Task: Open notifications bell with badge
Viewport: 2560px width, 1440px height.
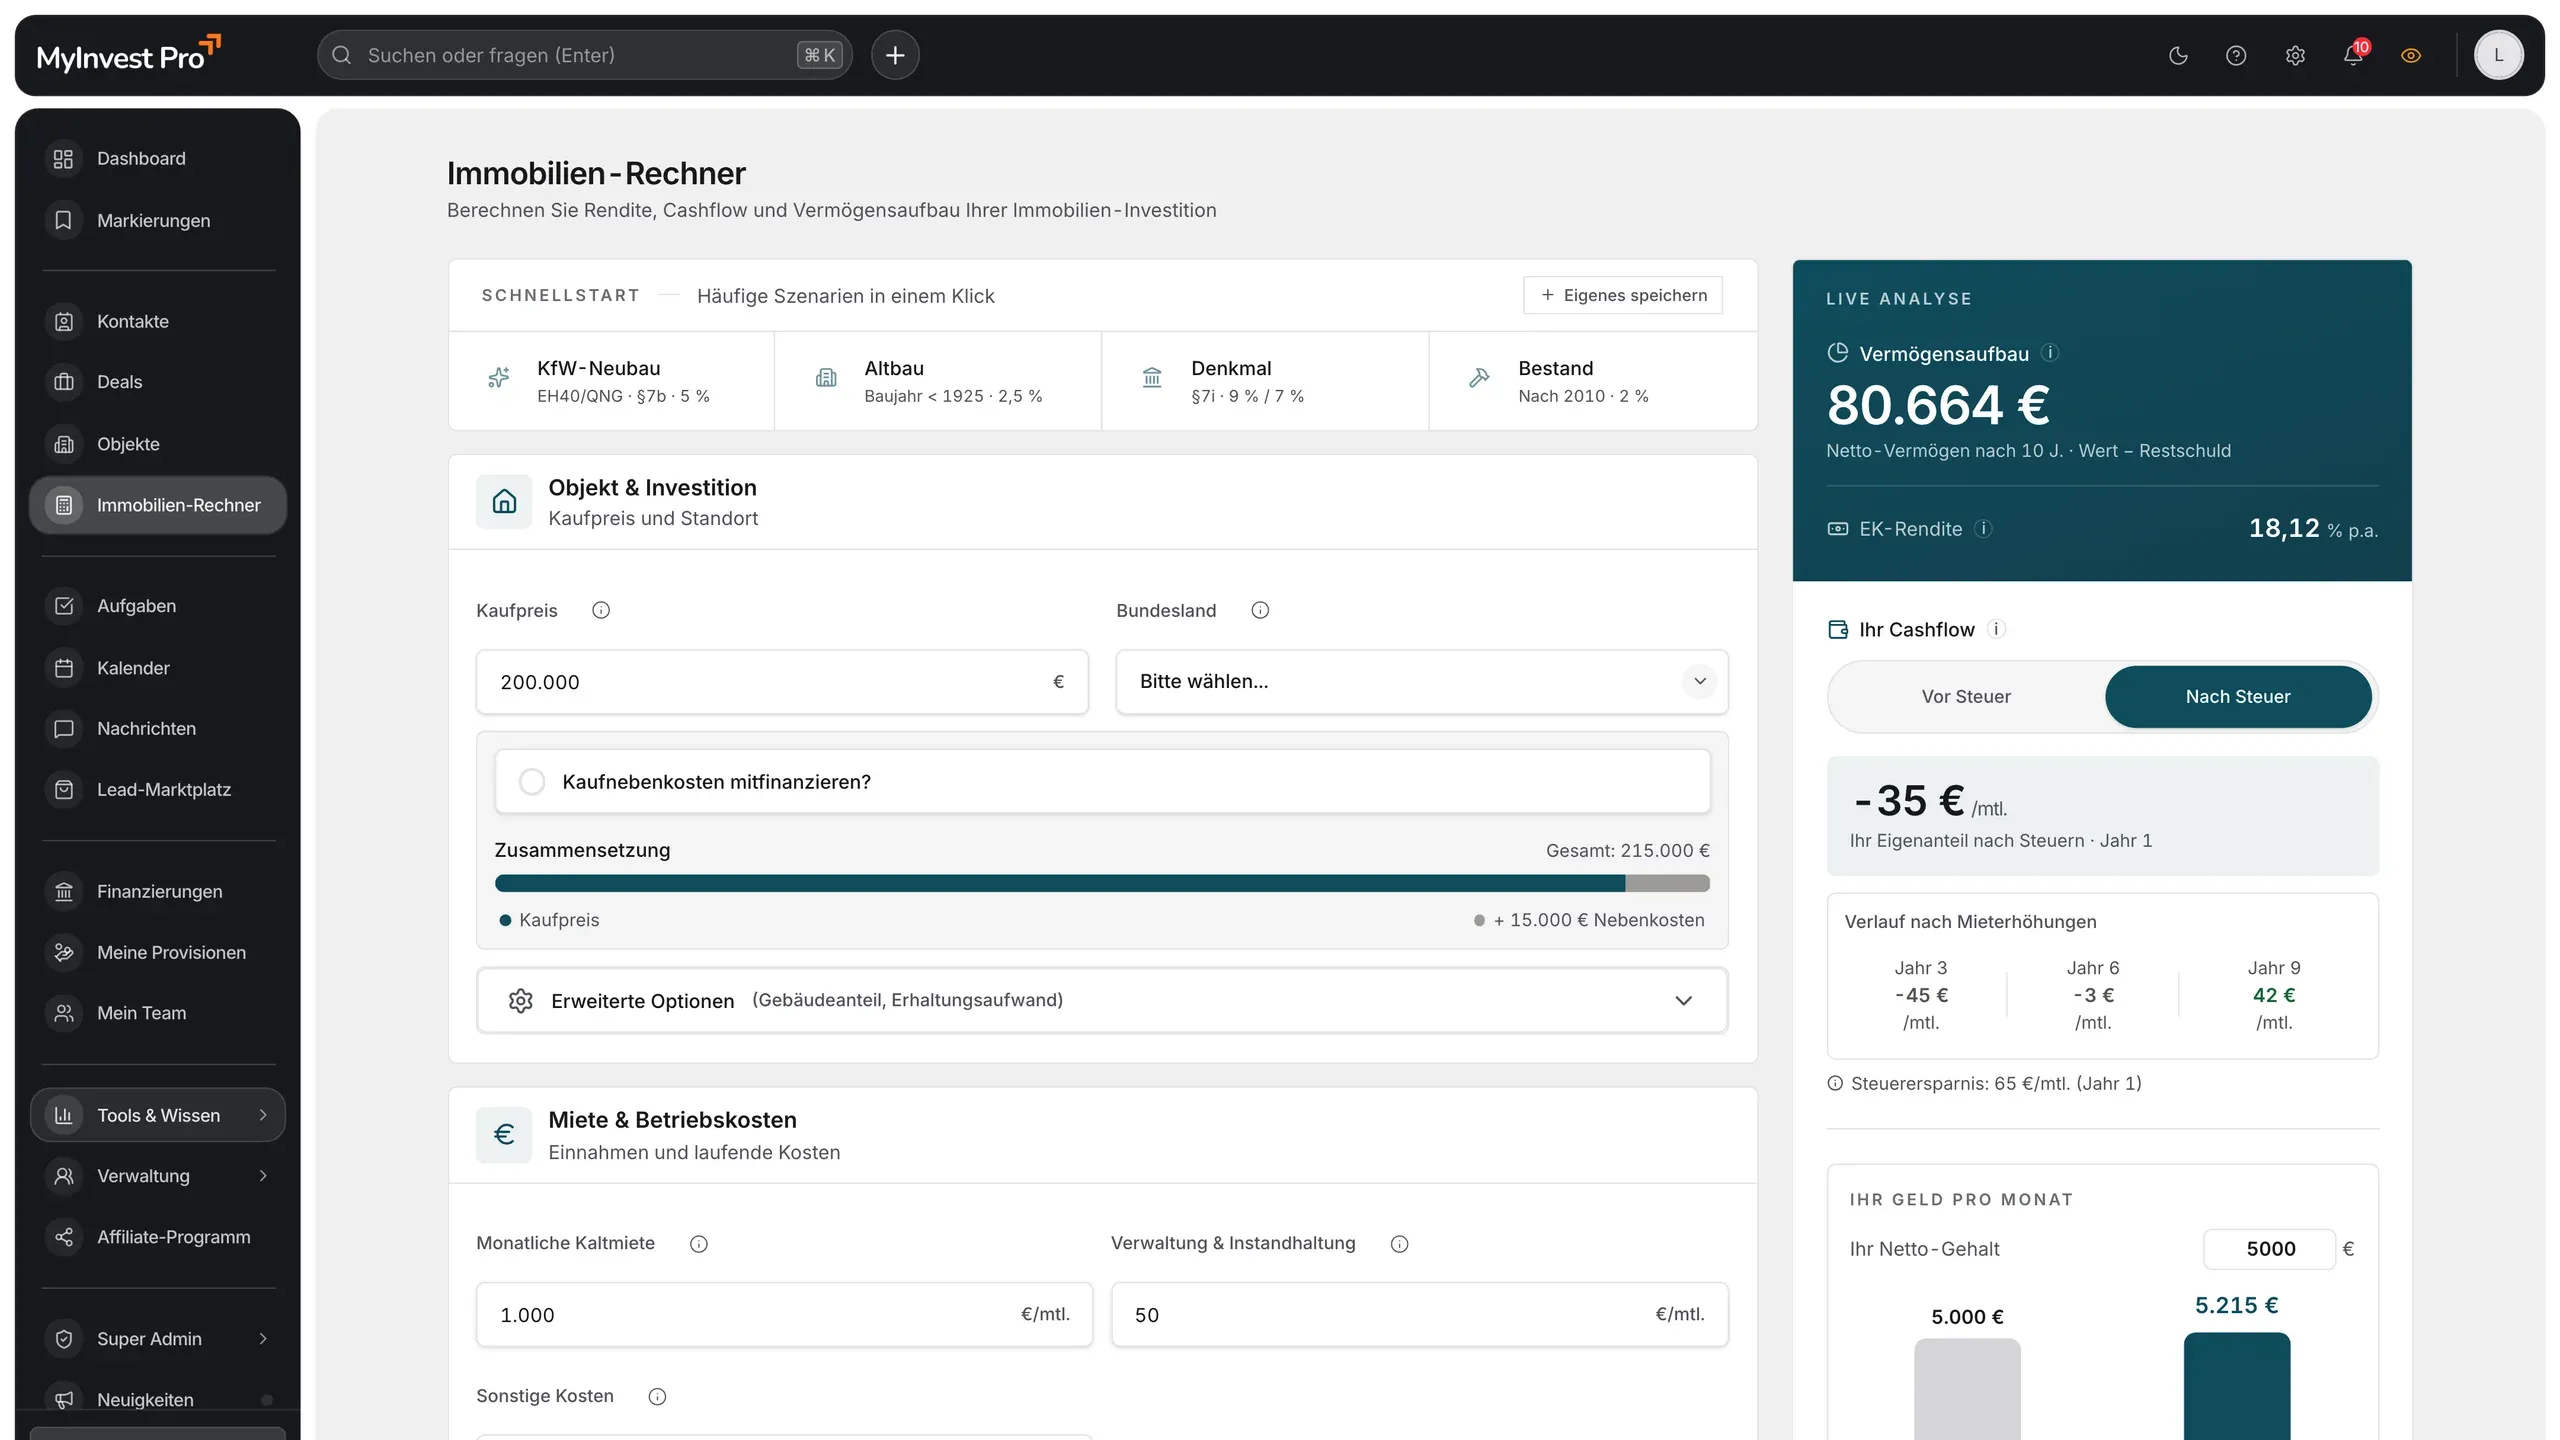Action: [x=2354, y=56]
